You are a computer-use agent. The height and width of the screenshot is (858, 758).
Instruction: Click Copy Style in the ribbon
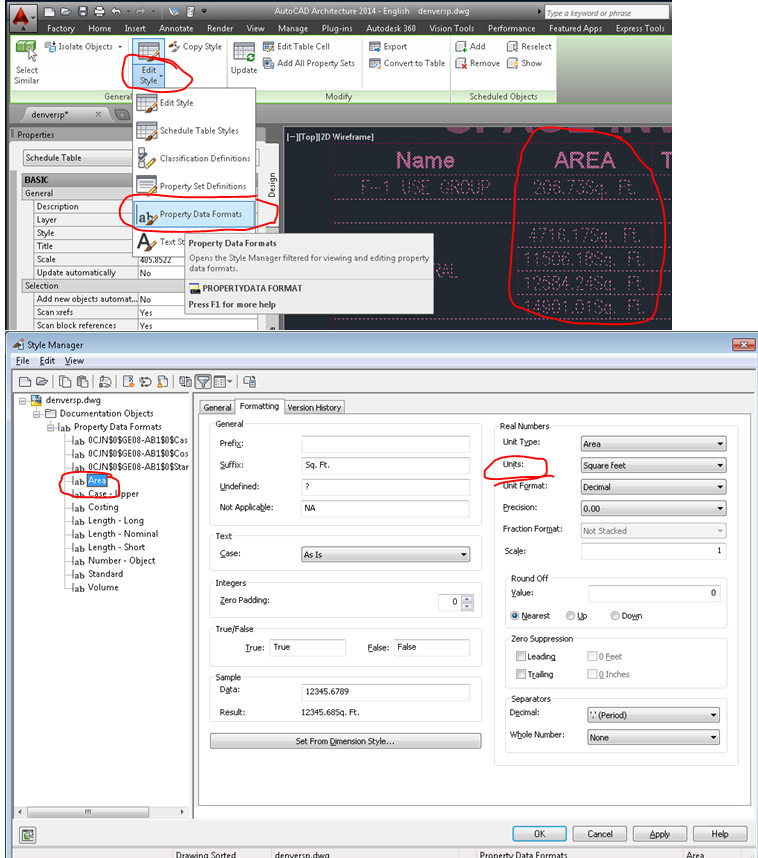pos(195,47)
